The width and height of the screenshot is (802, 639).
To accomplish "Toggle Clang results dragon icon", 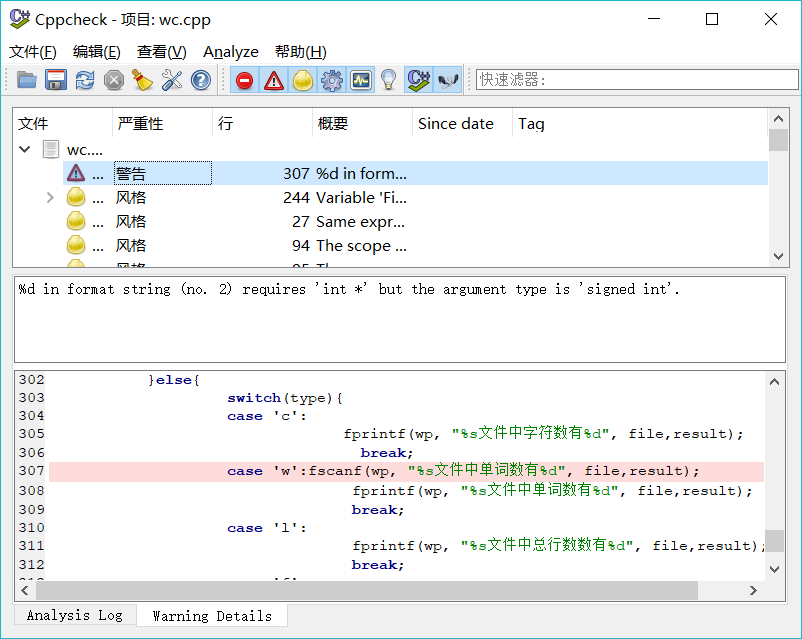I will click(x=448, y=80).
